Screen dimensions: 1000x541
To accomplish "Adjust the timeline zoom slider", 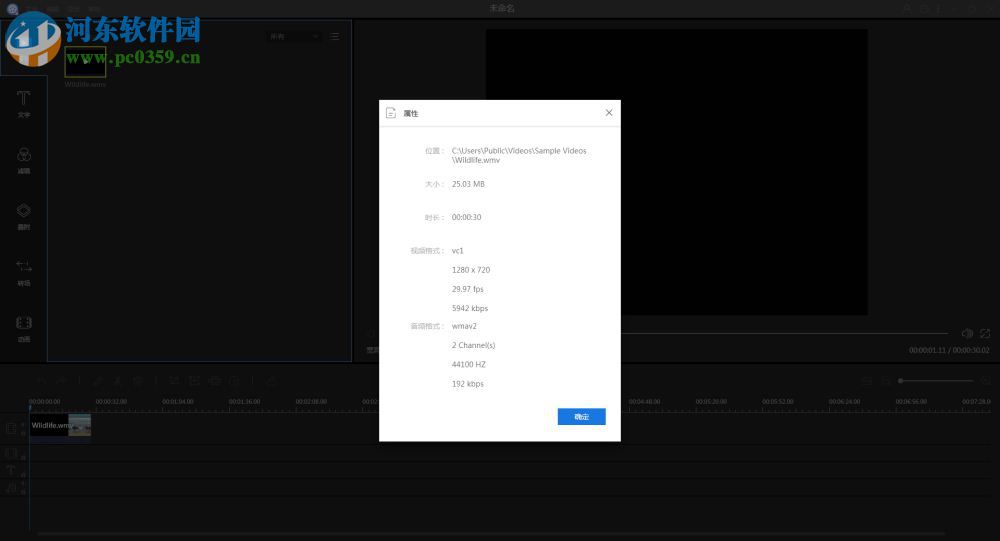I will [x=936, y=381].
